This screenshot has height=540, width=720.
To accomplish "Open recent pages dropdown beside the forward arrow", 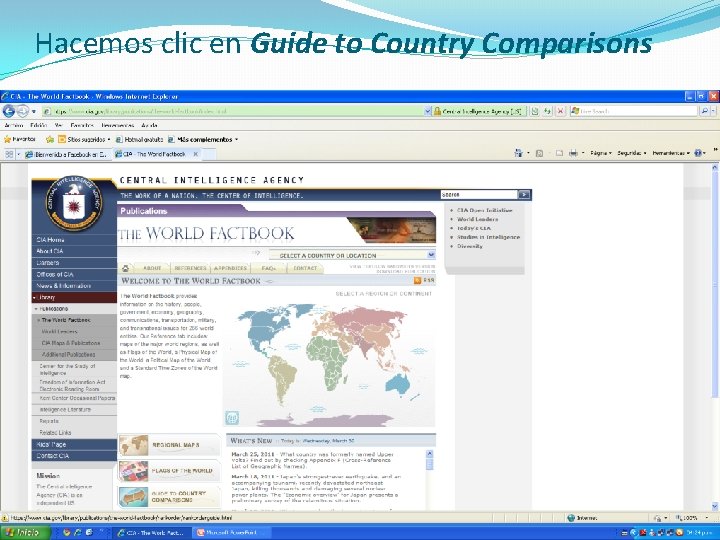I will coord(34,112).
